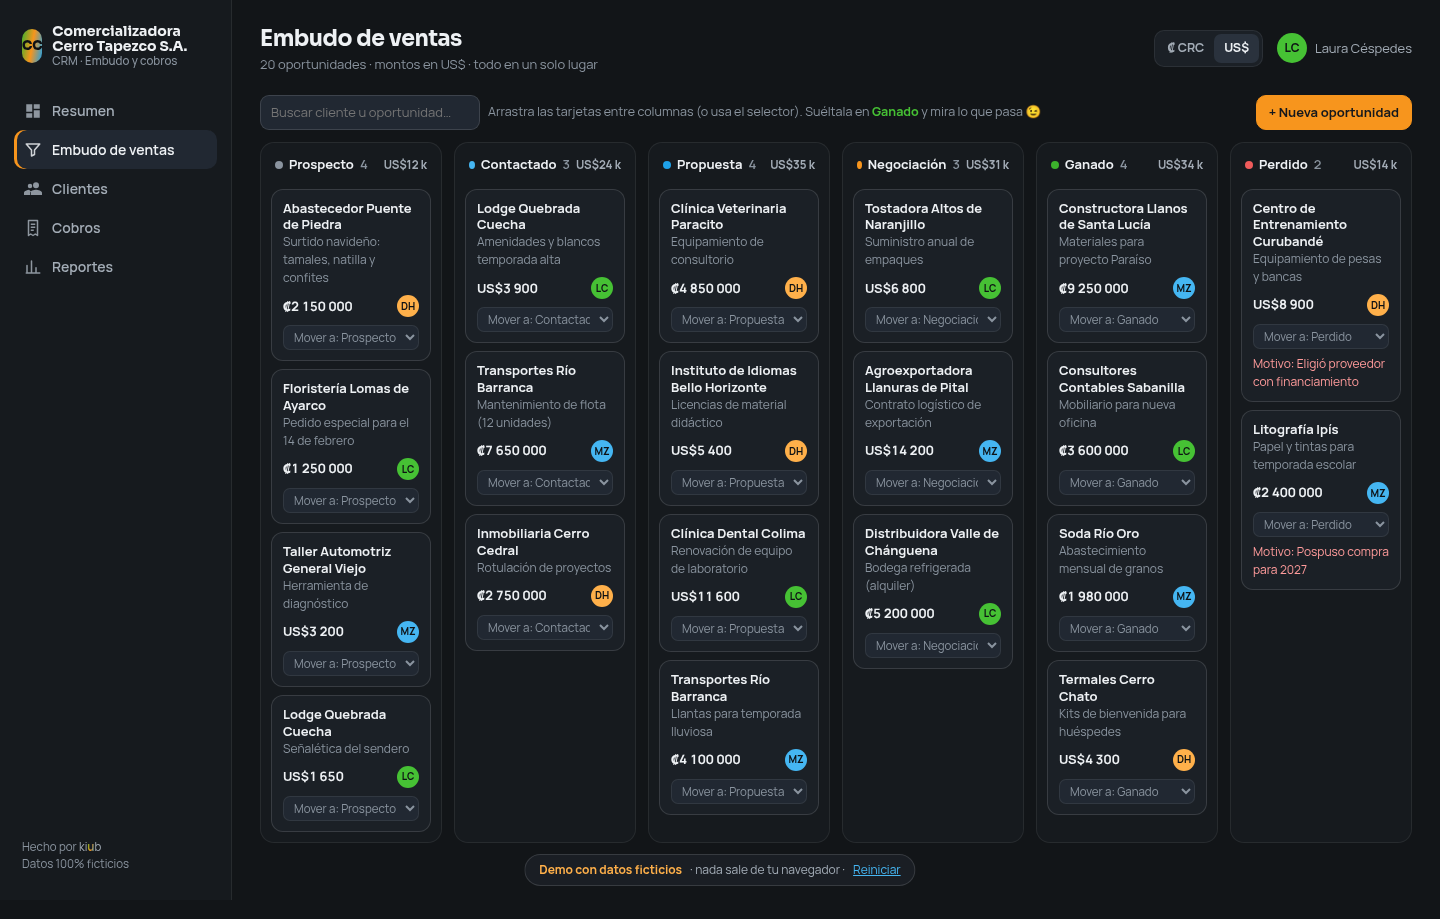The width and height of the screenshot is (1440, 919).
Task: Click MZ avatar on Constructora Llanos de Santa Lucía card
Action: (x=1184, y=289)
